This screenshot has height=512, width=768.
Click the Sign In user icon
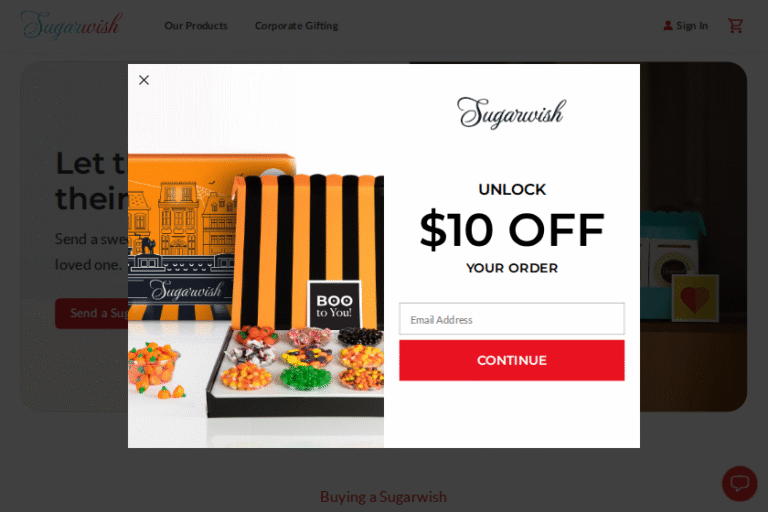pos(668,25)
